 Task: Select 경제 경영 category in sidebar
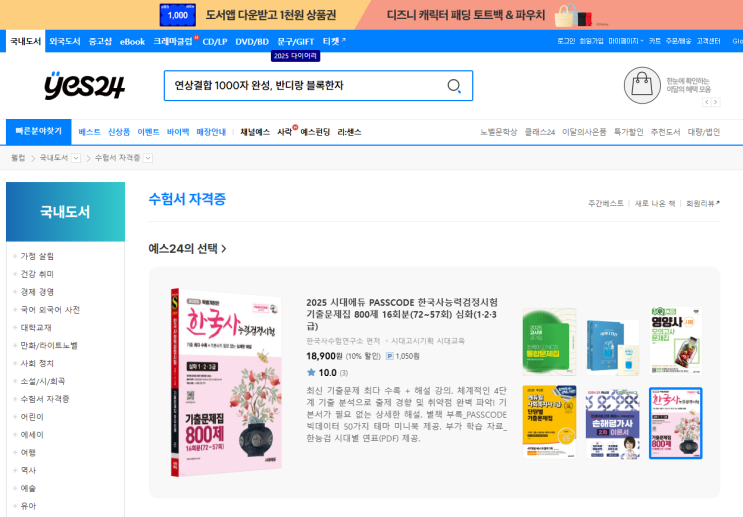37,292
